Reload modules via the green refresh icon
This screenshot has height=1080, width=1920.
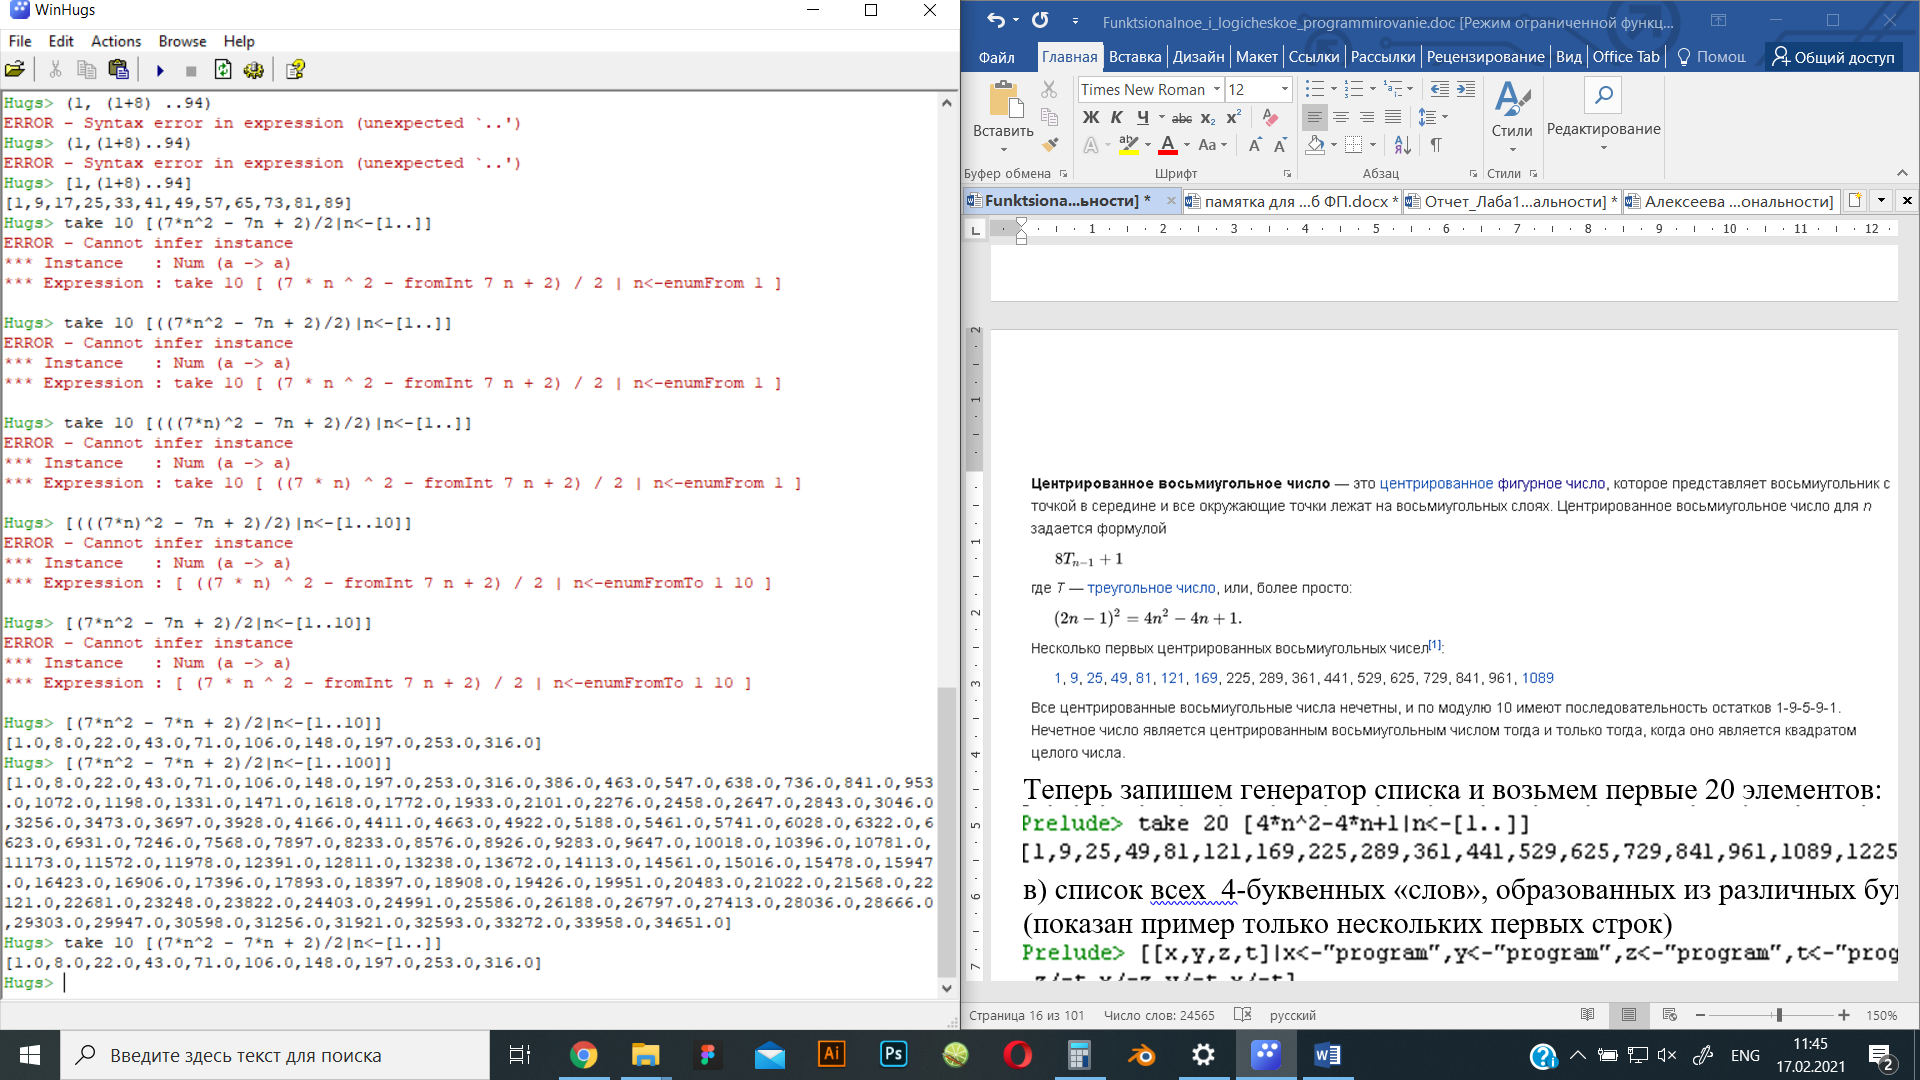pos(223,70)
